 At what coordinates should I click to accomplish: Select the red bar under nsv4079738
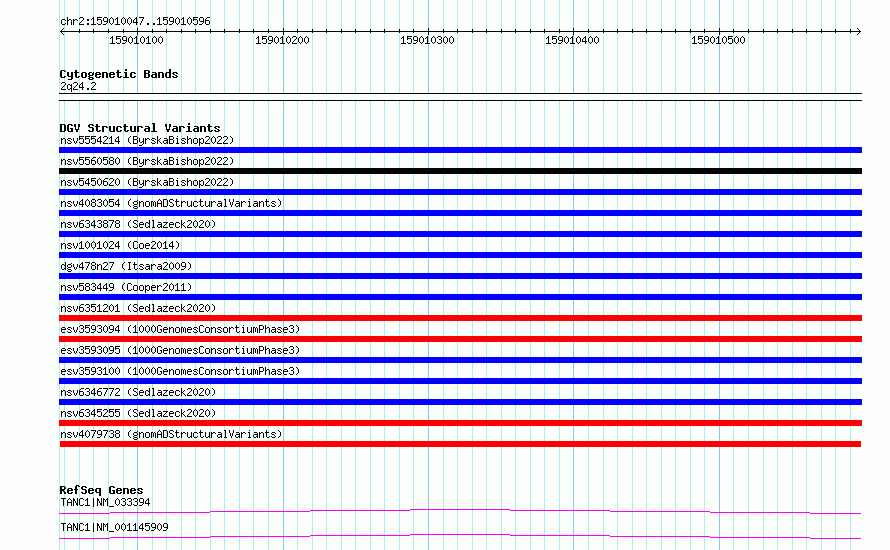pos(460,444)
